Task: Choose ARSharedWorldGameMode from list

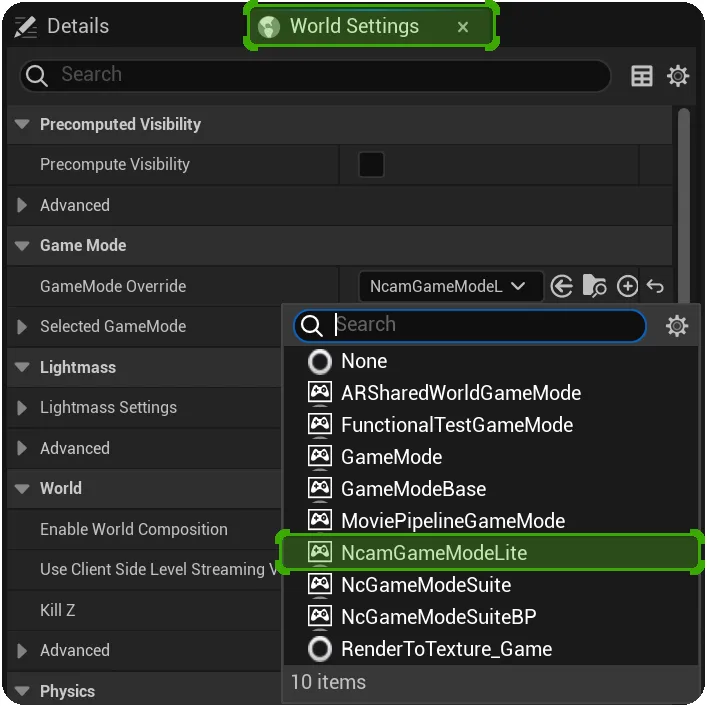Action: pyautogui.click(x=491, y=393)
